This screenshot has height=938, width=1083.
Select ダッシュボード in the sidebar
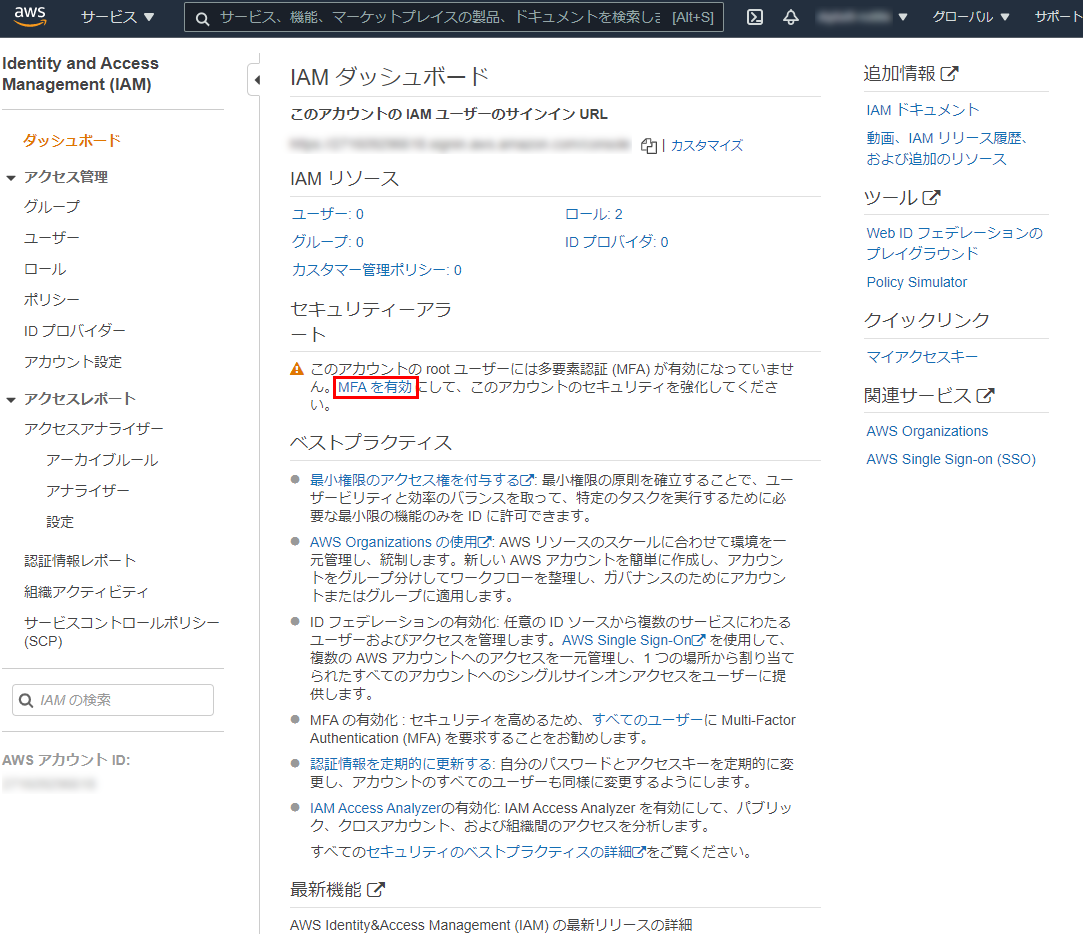(x=72, y=140)
